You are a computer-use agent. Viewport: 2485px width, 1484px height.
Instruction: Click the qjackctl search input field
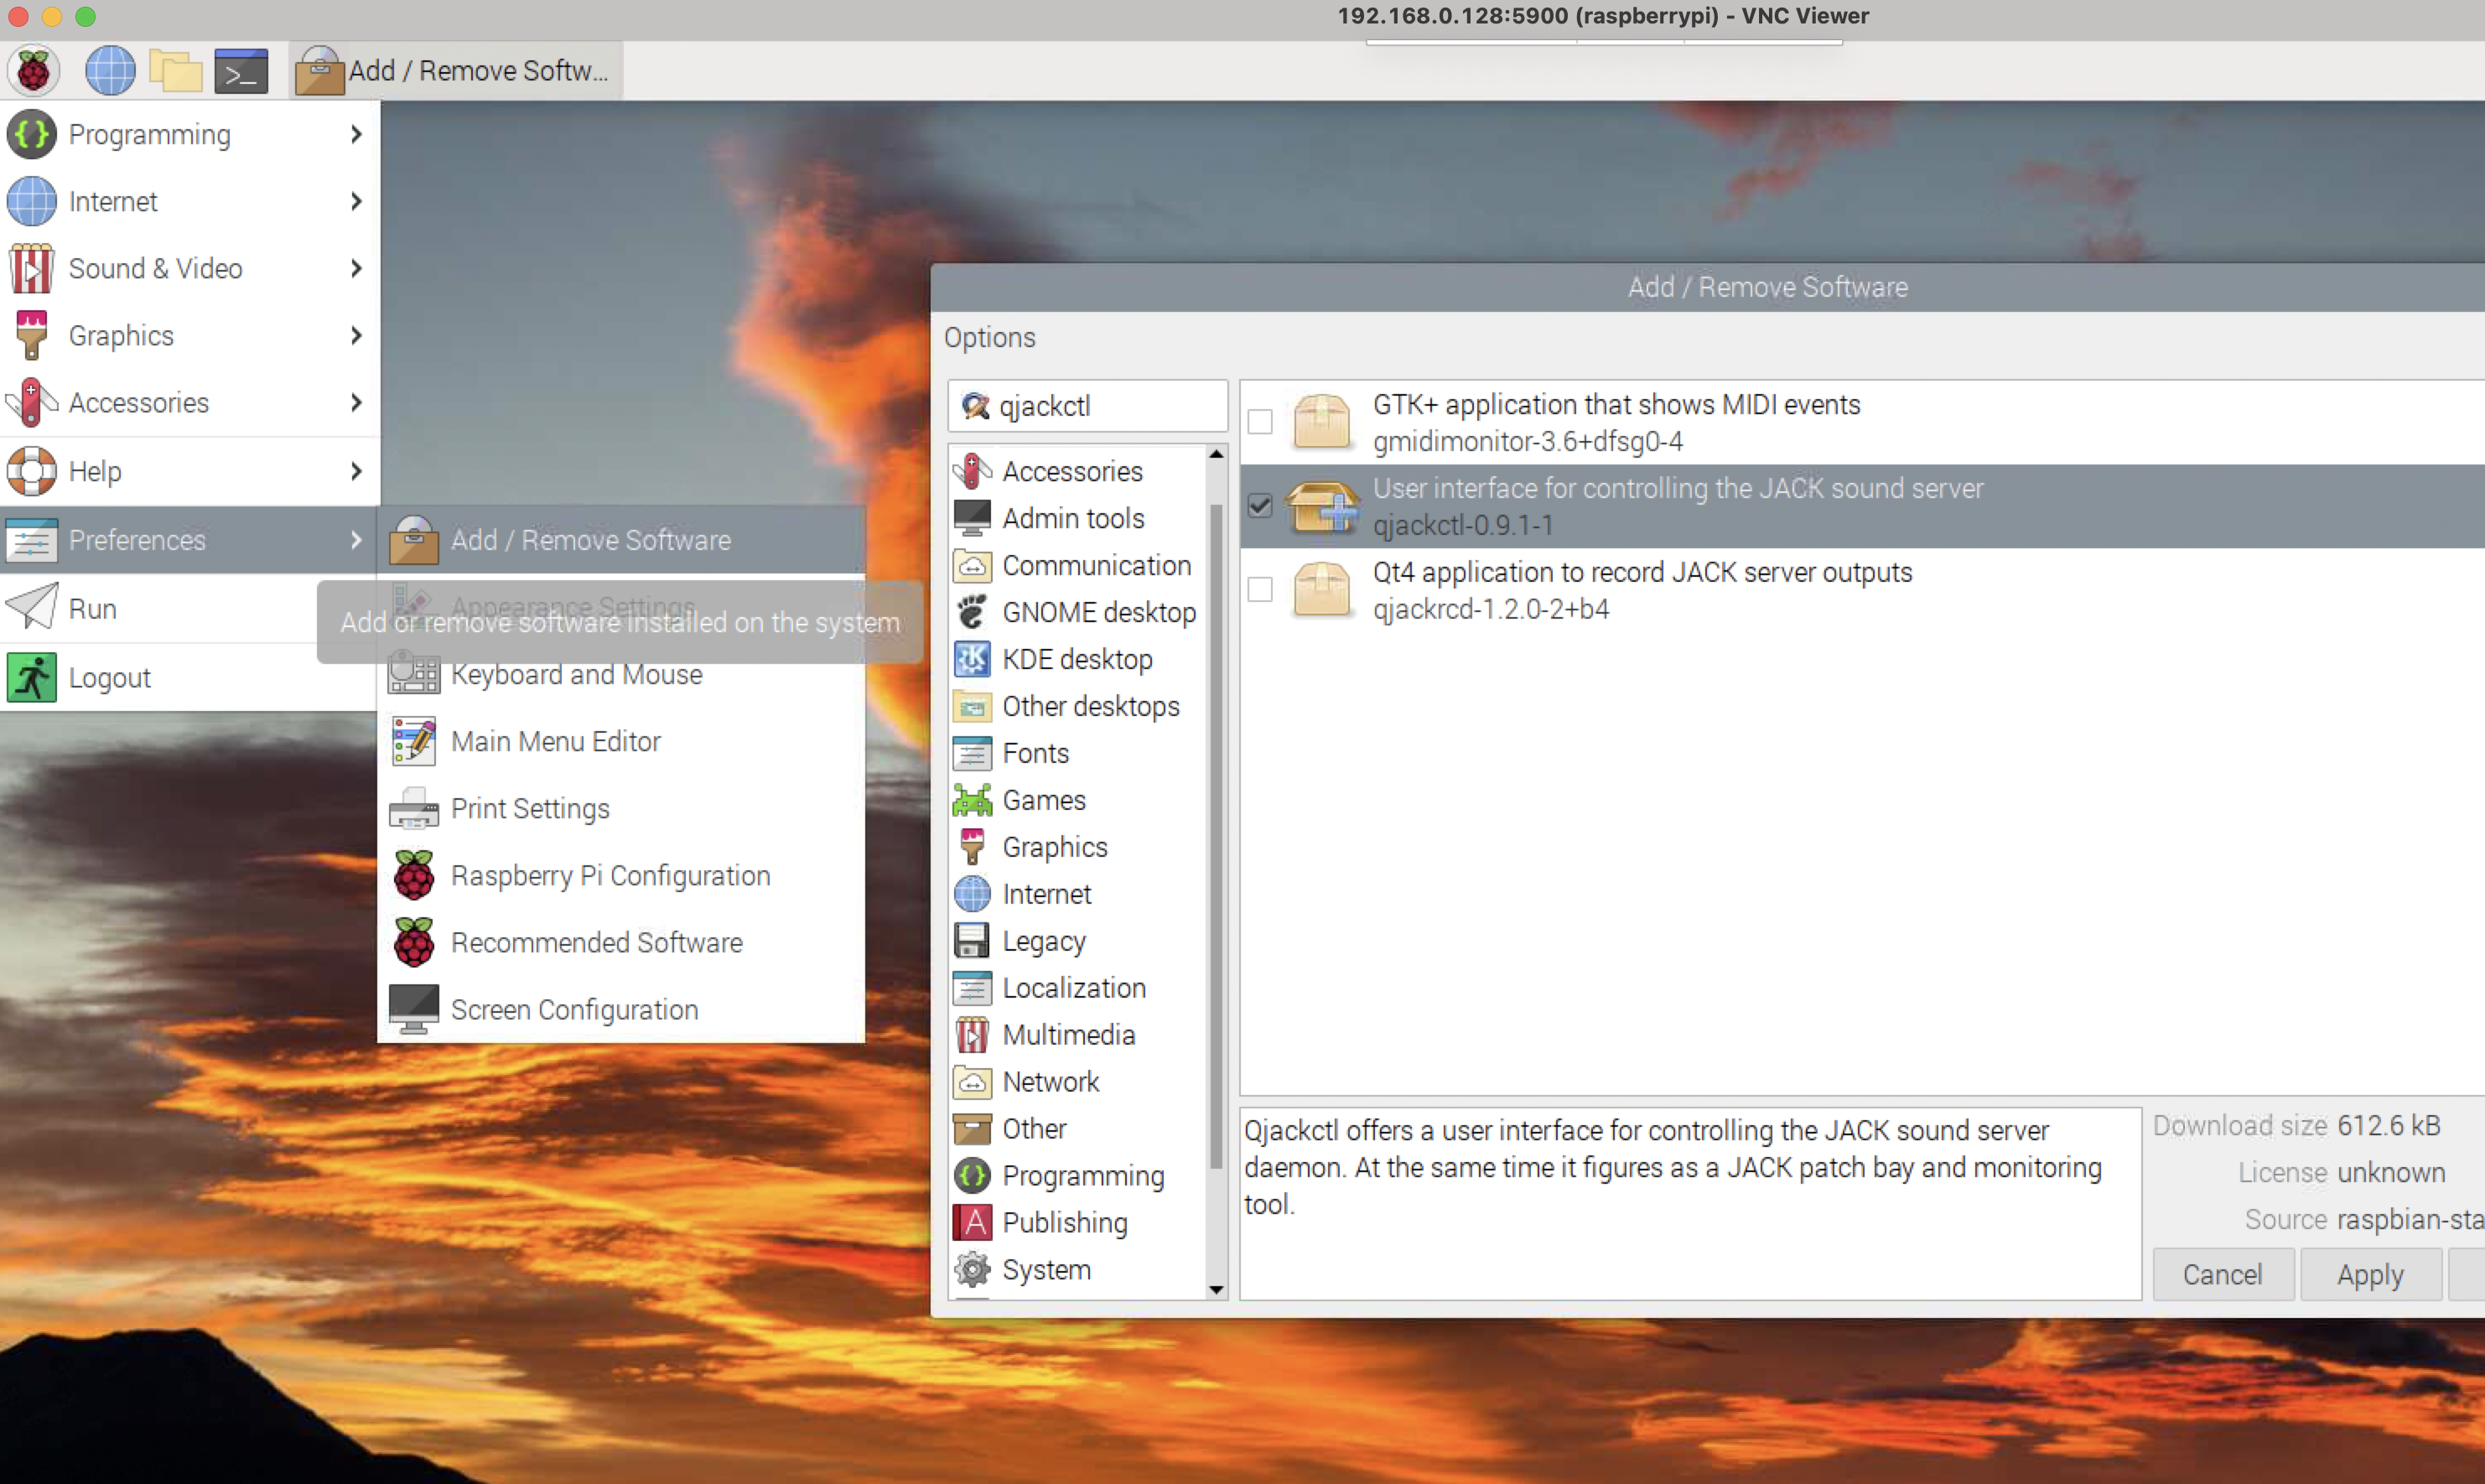tap(1088, 406)
